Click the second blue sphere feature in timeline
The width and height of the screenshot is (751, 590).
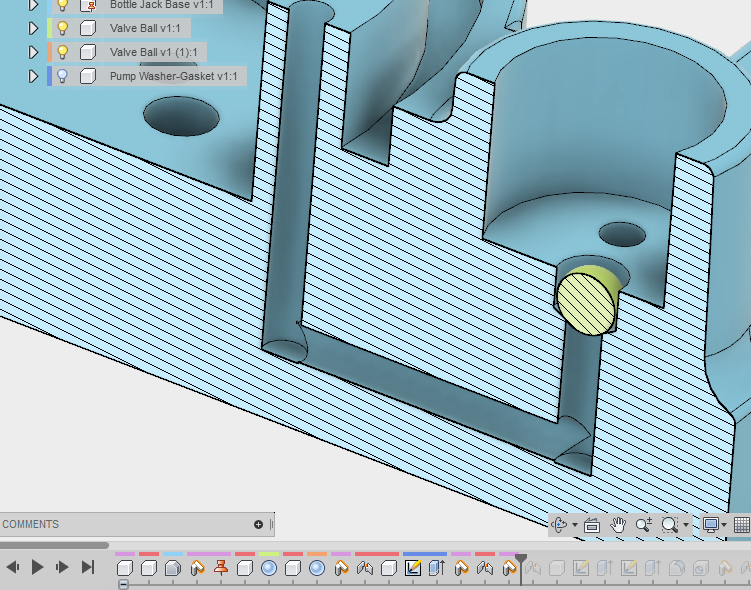coord(317,568)
